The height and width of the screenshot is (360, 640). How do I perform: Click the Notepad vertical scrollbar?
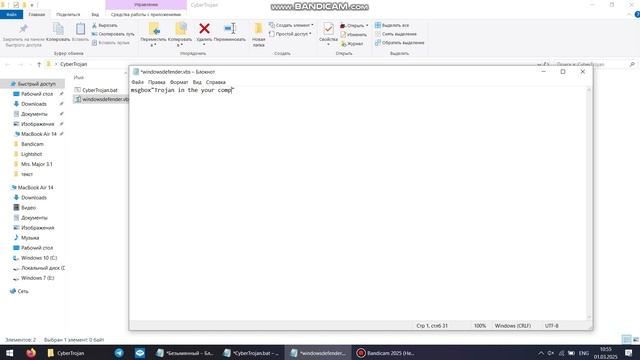[589, 203]
